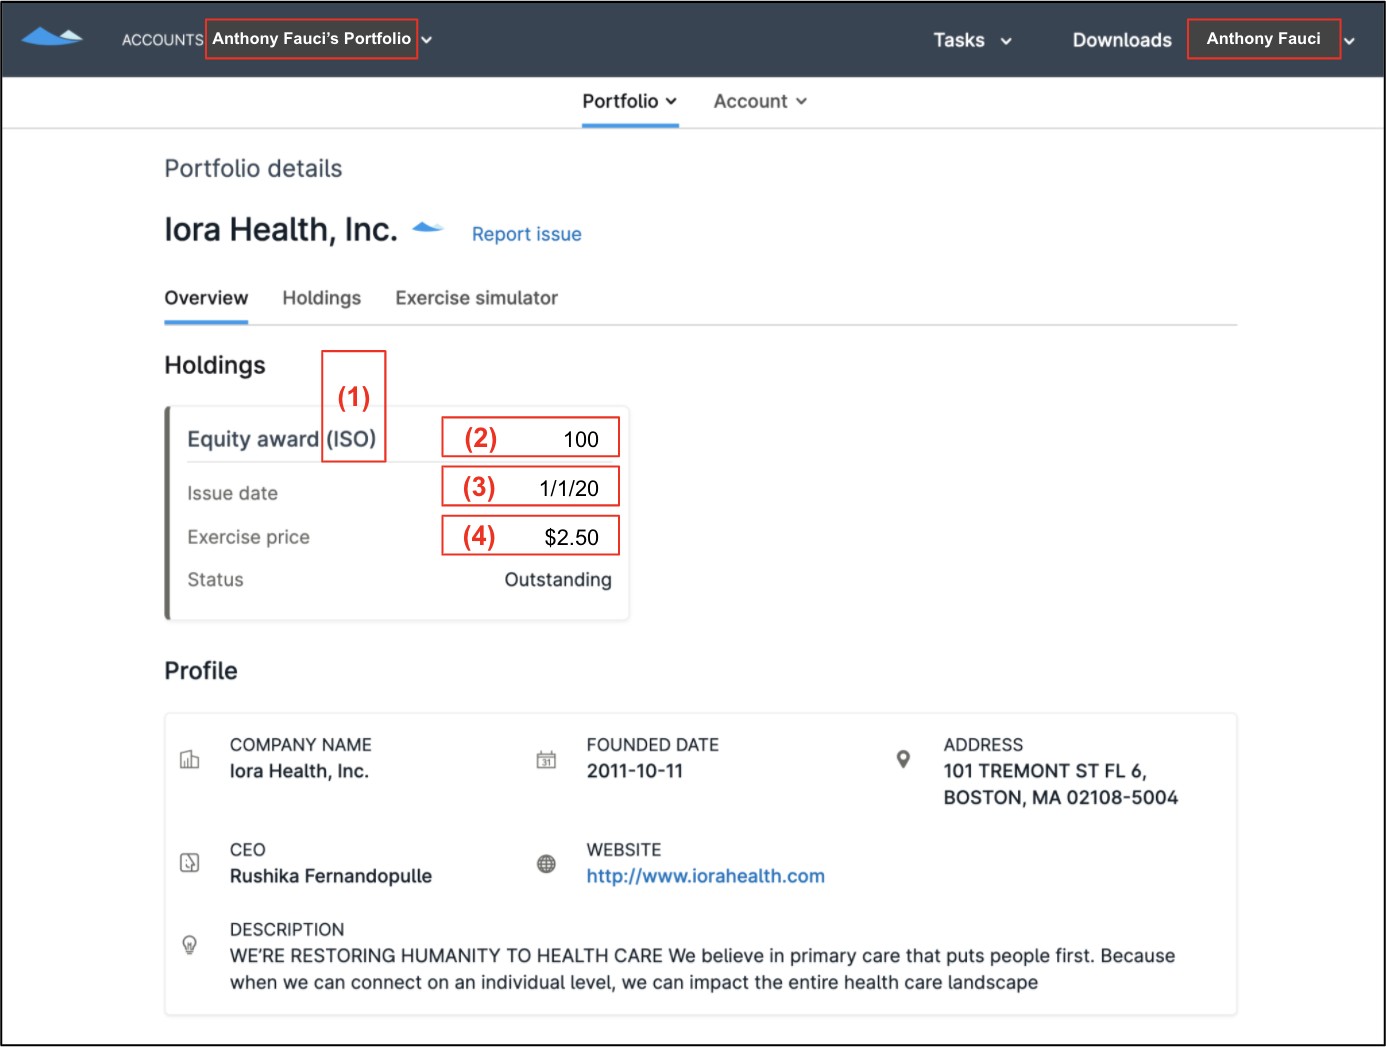Select the Overview tab
The image size is (1386, 1047).
tap(206, 298)
